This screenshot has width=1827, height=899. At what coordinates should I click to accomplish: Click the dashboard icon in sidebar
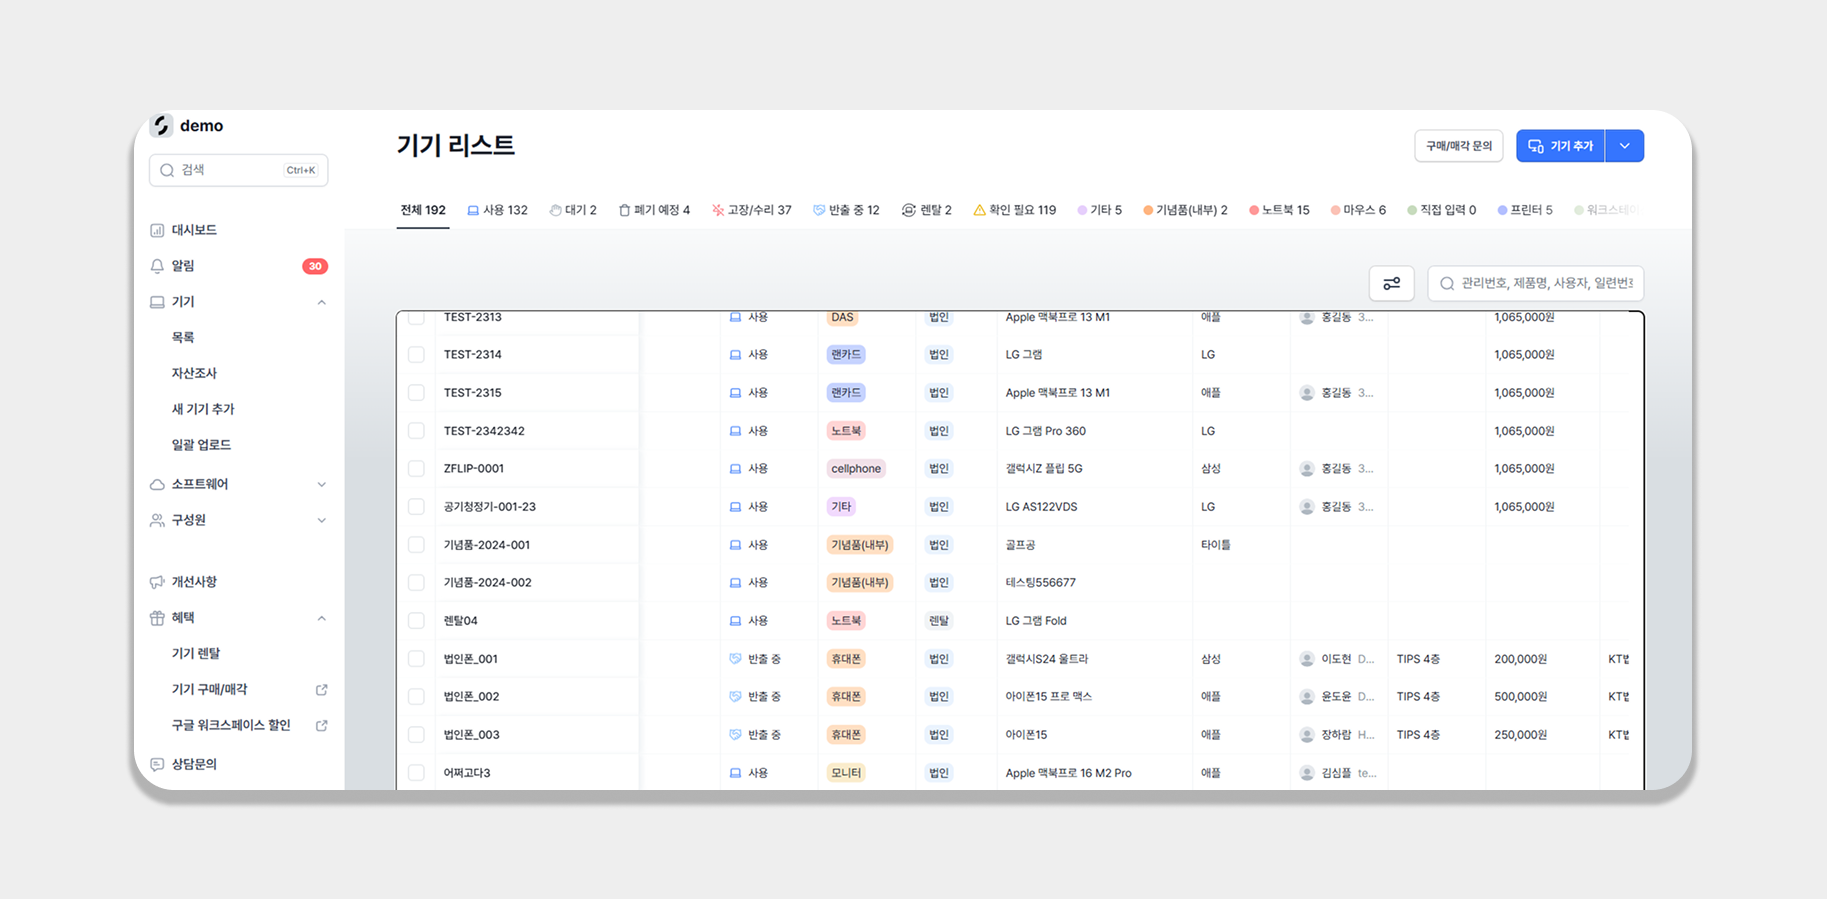[x=157, y=230]
